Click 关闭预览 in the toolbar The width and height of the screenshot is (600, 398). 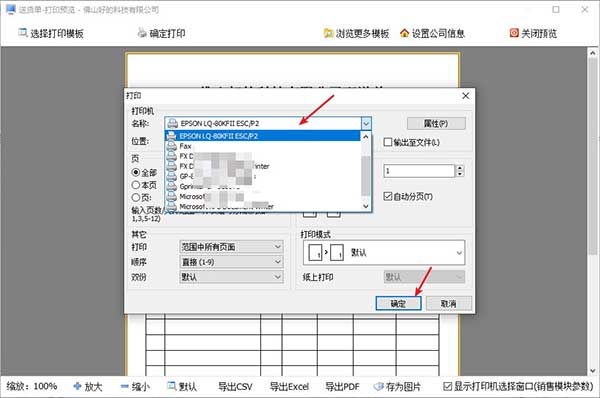point(533,33)
